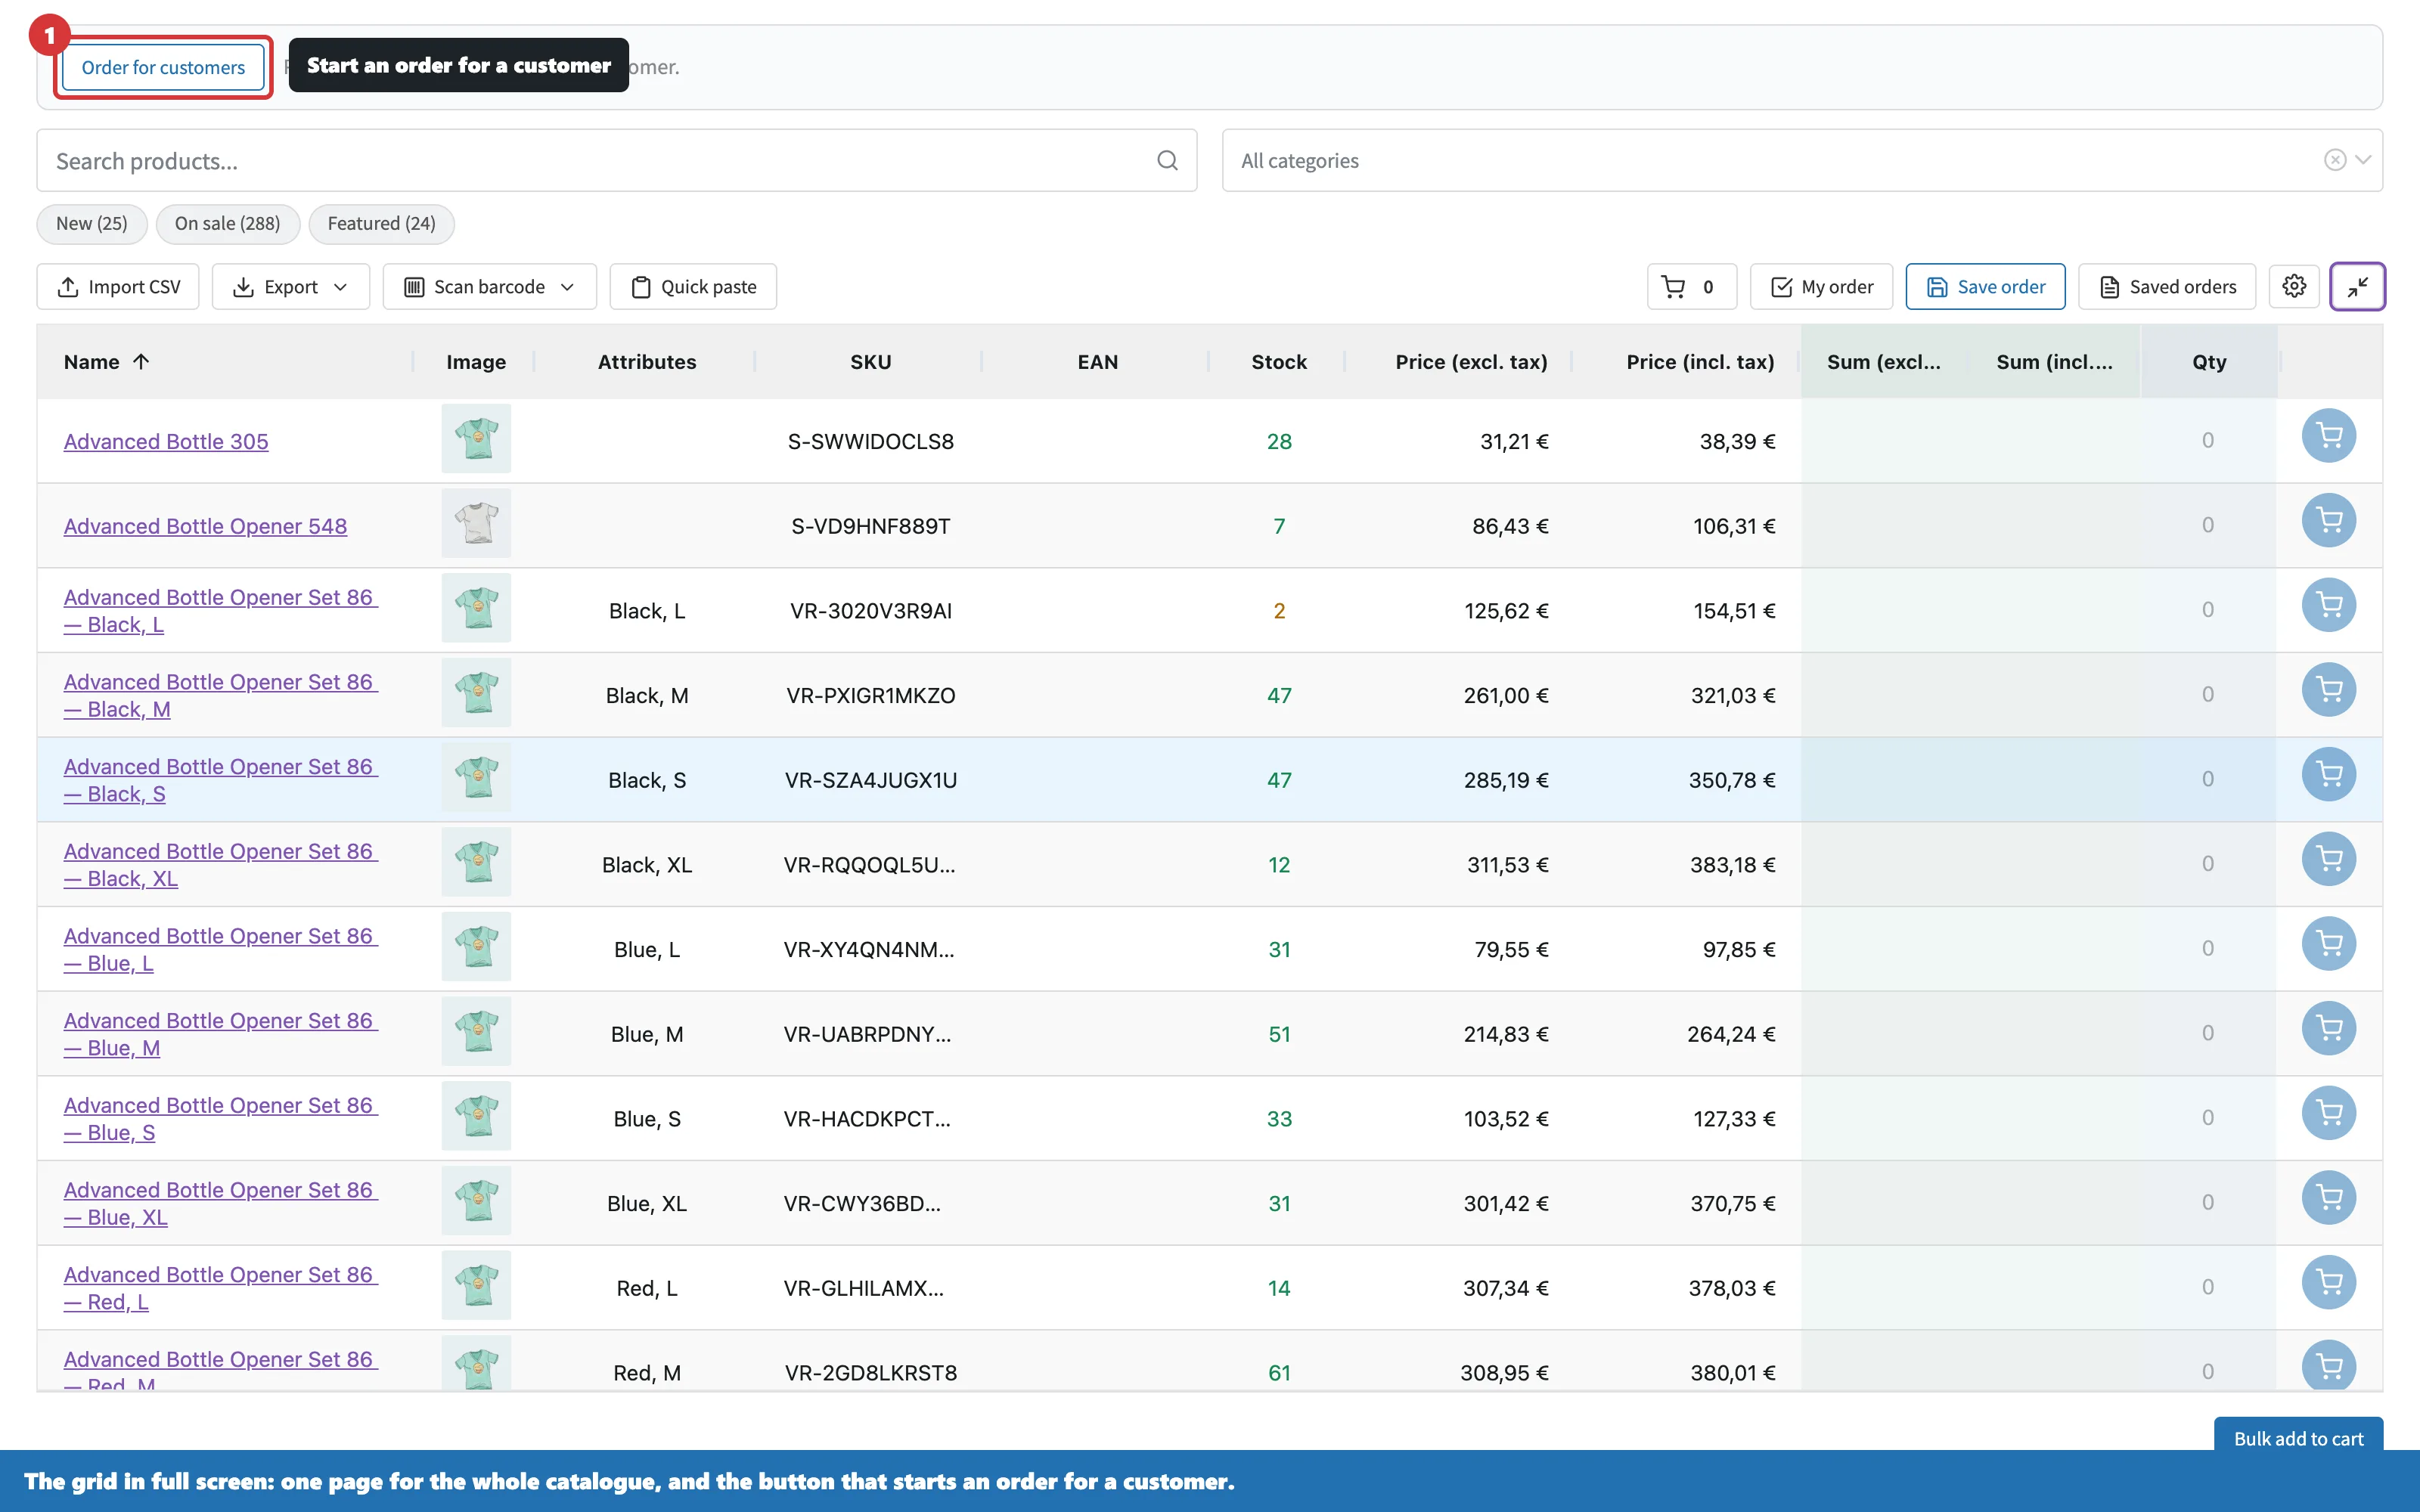Add the Blue, M variant to cart
This screenshot has height=1512, width=2420.
tap(2328, 1030)
